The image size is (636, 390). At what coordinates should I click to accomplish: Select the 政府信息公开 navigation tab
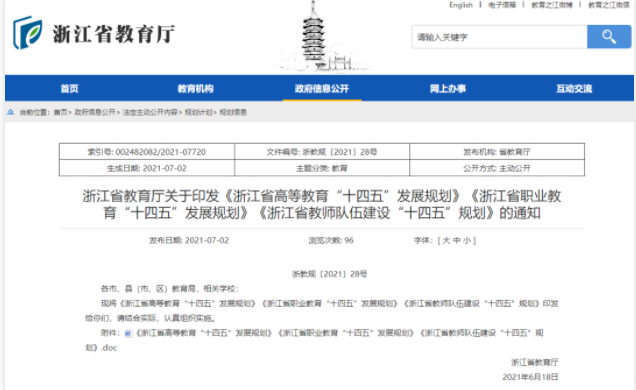[322, 88]
